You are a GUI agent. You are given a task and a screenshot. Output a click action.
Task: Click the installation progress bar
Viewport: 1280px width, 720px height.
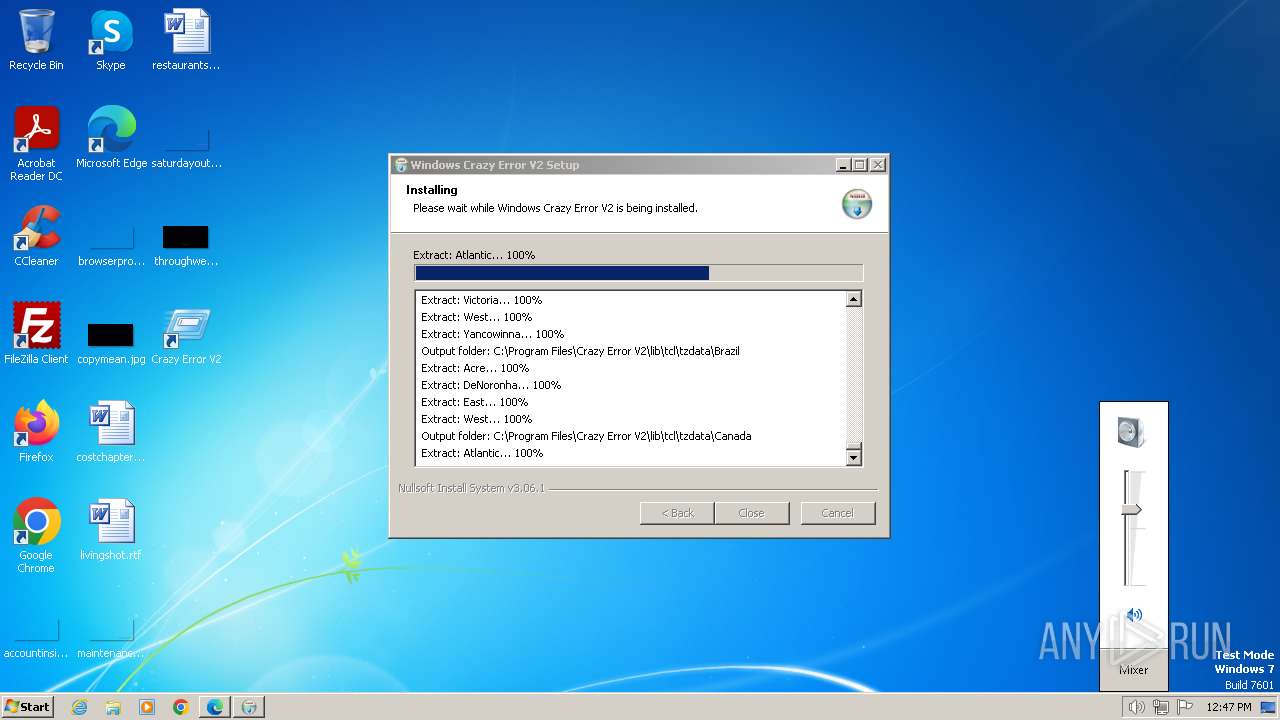point(638,273)
